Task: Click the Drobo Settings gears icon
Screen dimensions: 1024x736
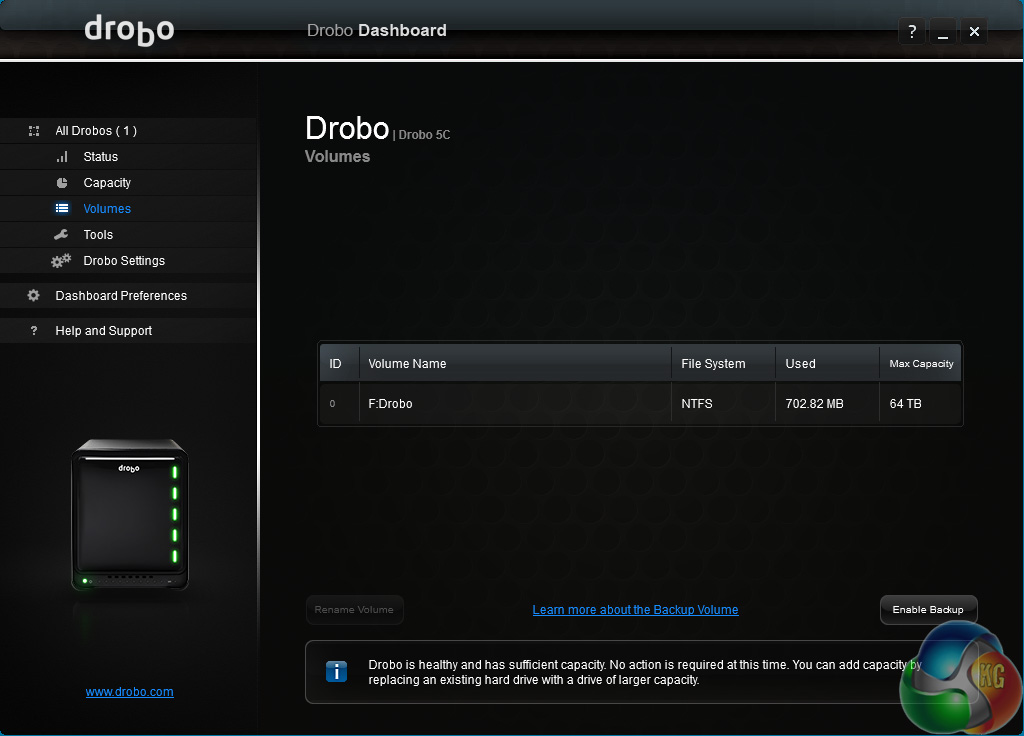Action: point(61,261)
